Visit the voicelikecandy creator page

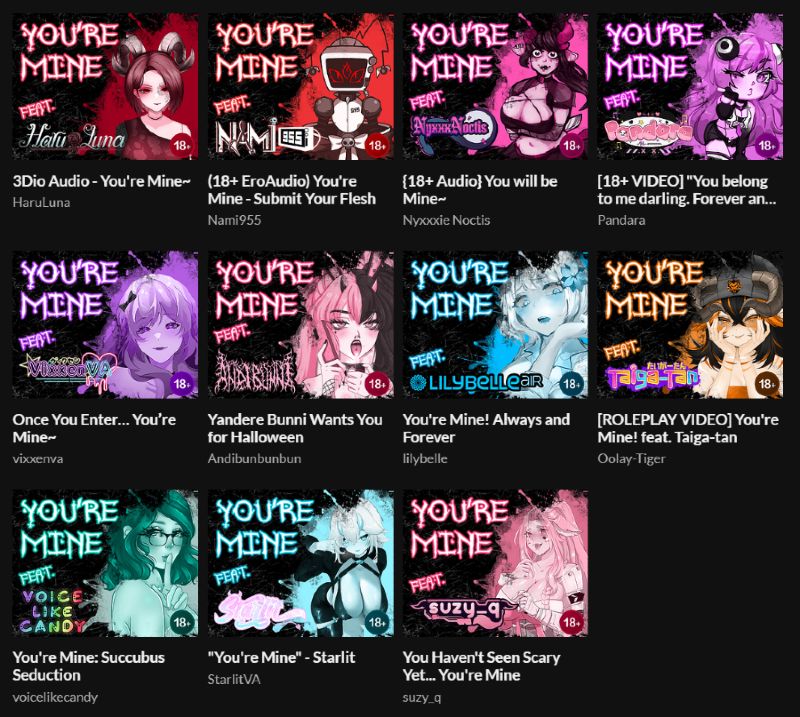(x=55, y=697)
